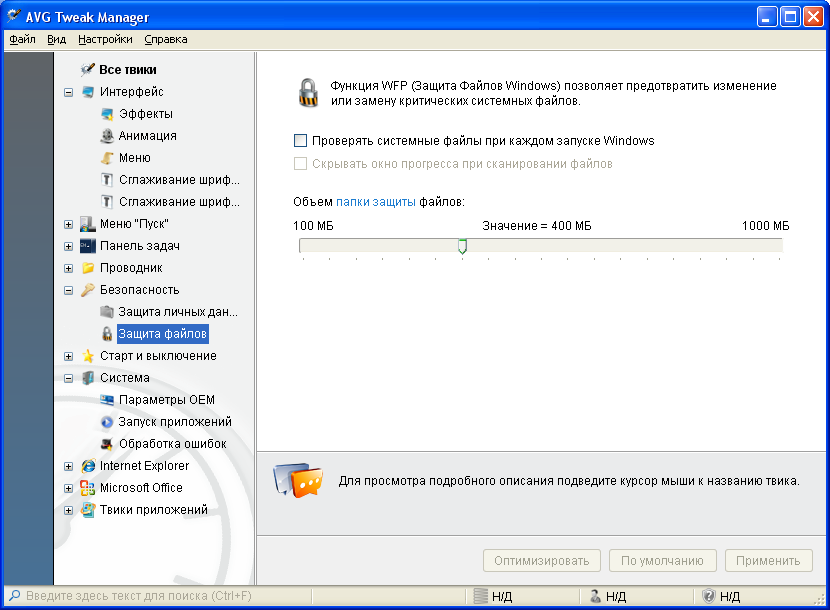Expand the Твики приложений branch
Image resolution: width=830 pixels, height=610 pixels.
point(68,510)
